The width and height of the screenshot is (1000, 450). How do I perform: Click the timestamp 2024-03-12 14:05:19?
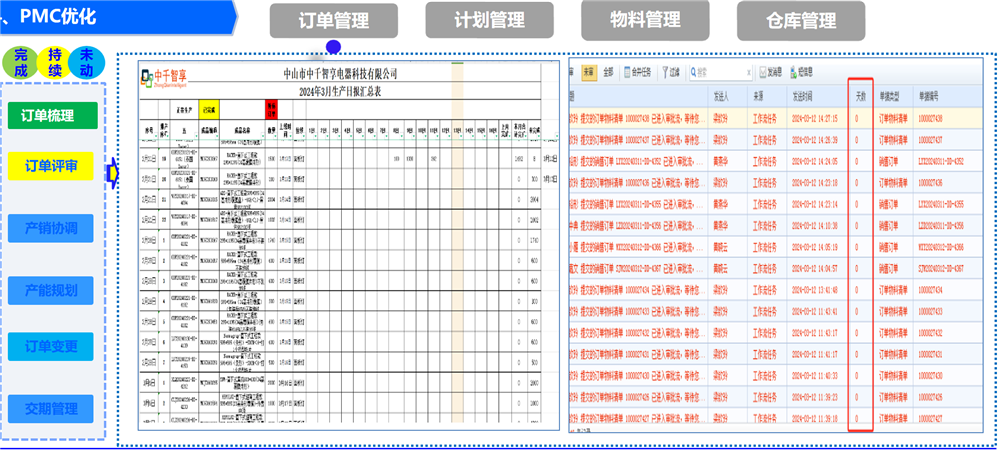[814, 247]
